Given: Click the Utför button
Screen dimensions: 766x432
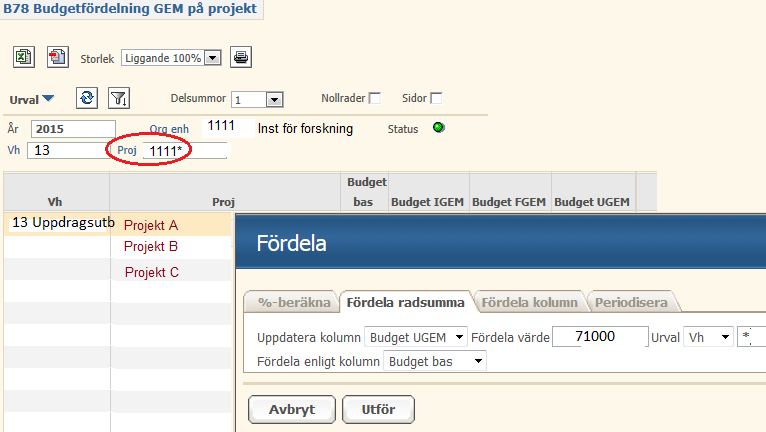Looking at the screenshot, I should tap(378, 410).
